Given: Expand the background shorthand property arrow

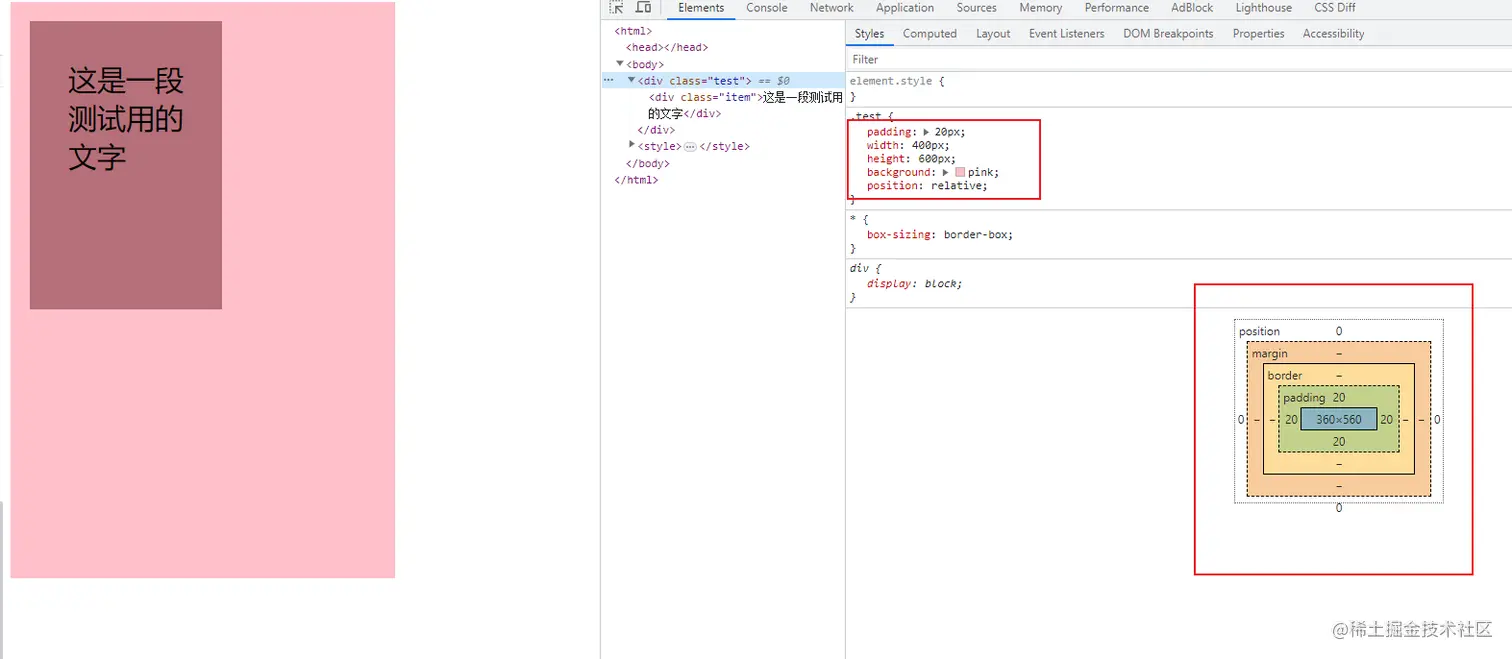Looking at the screenshot, I should click(x=946, y=172).
